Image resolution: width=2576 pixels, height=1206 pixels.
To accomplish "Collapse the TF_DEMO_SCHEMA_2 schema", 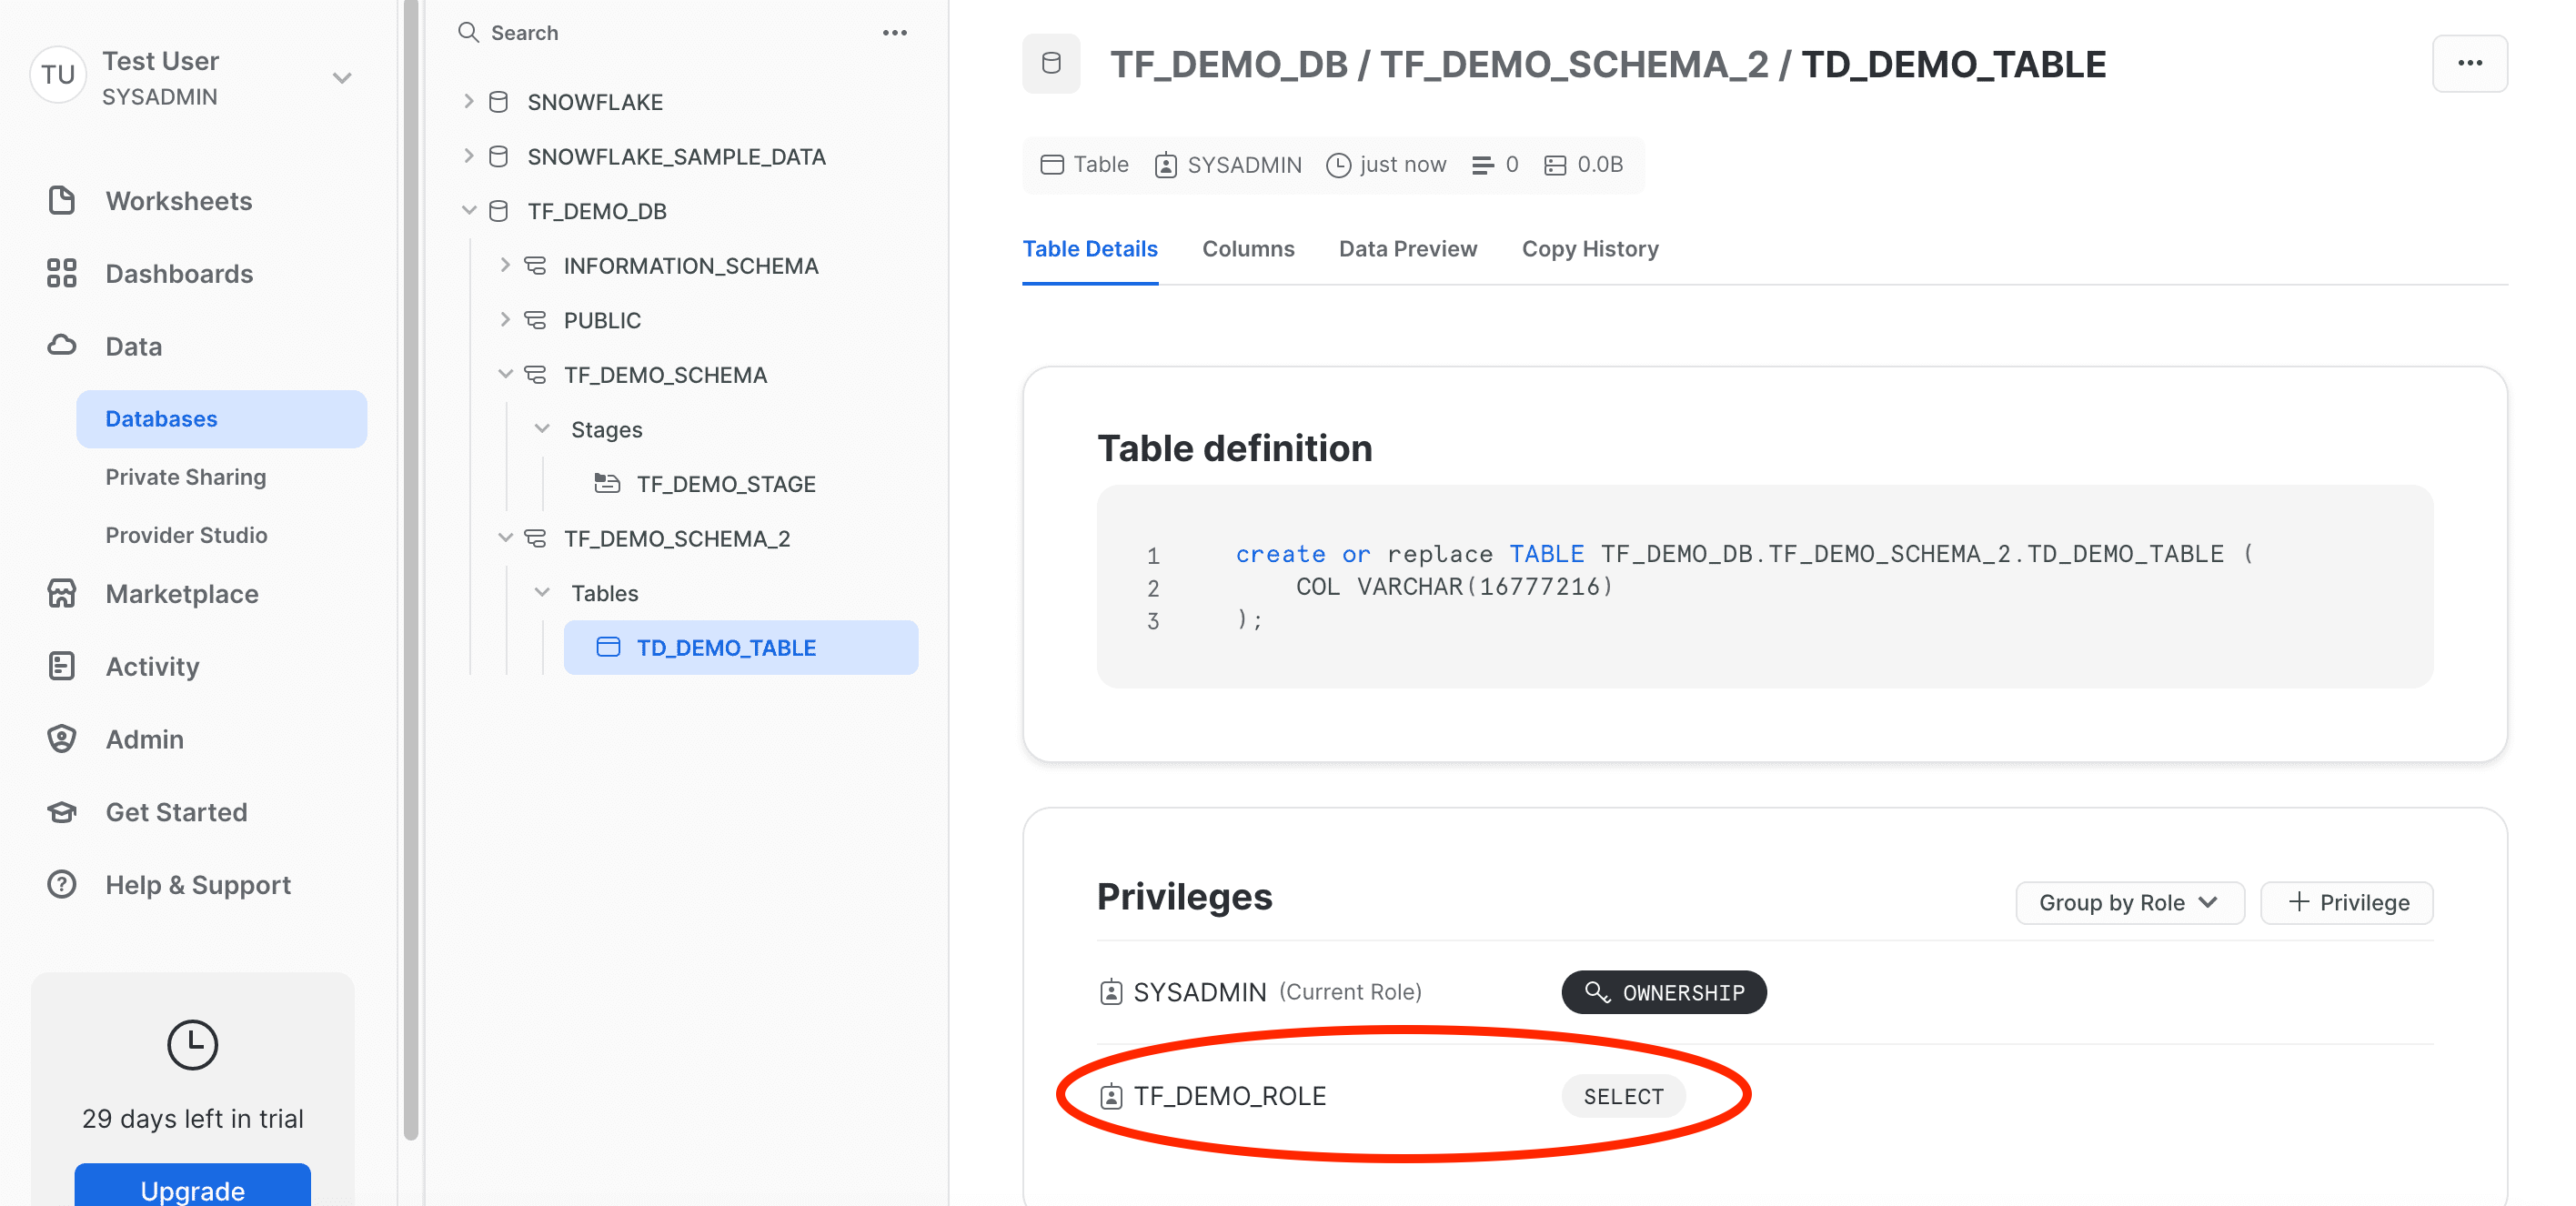I will (505, 538).
